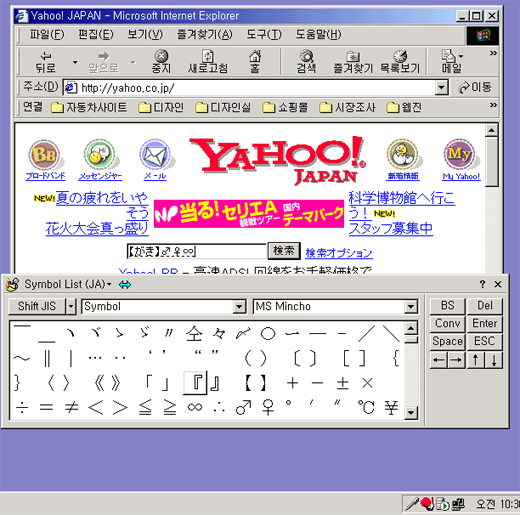Click the Enter button in Symbol List
This screenshot has width=520, height=515.
[484, 323]
